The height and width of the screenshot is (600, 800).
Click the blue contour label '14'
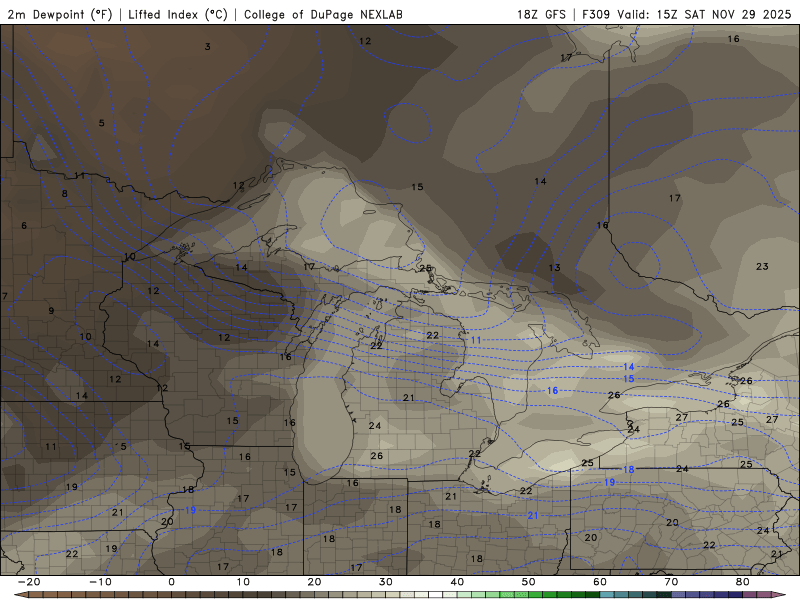[x=629, y=367]
